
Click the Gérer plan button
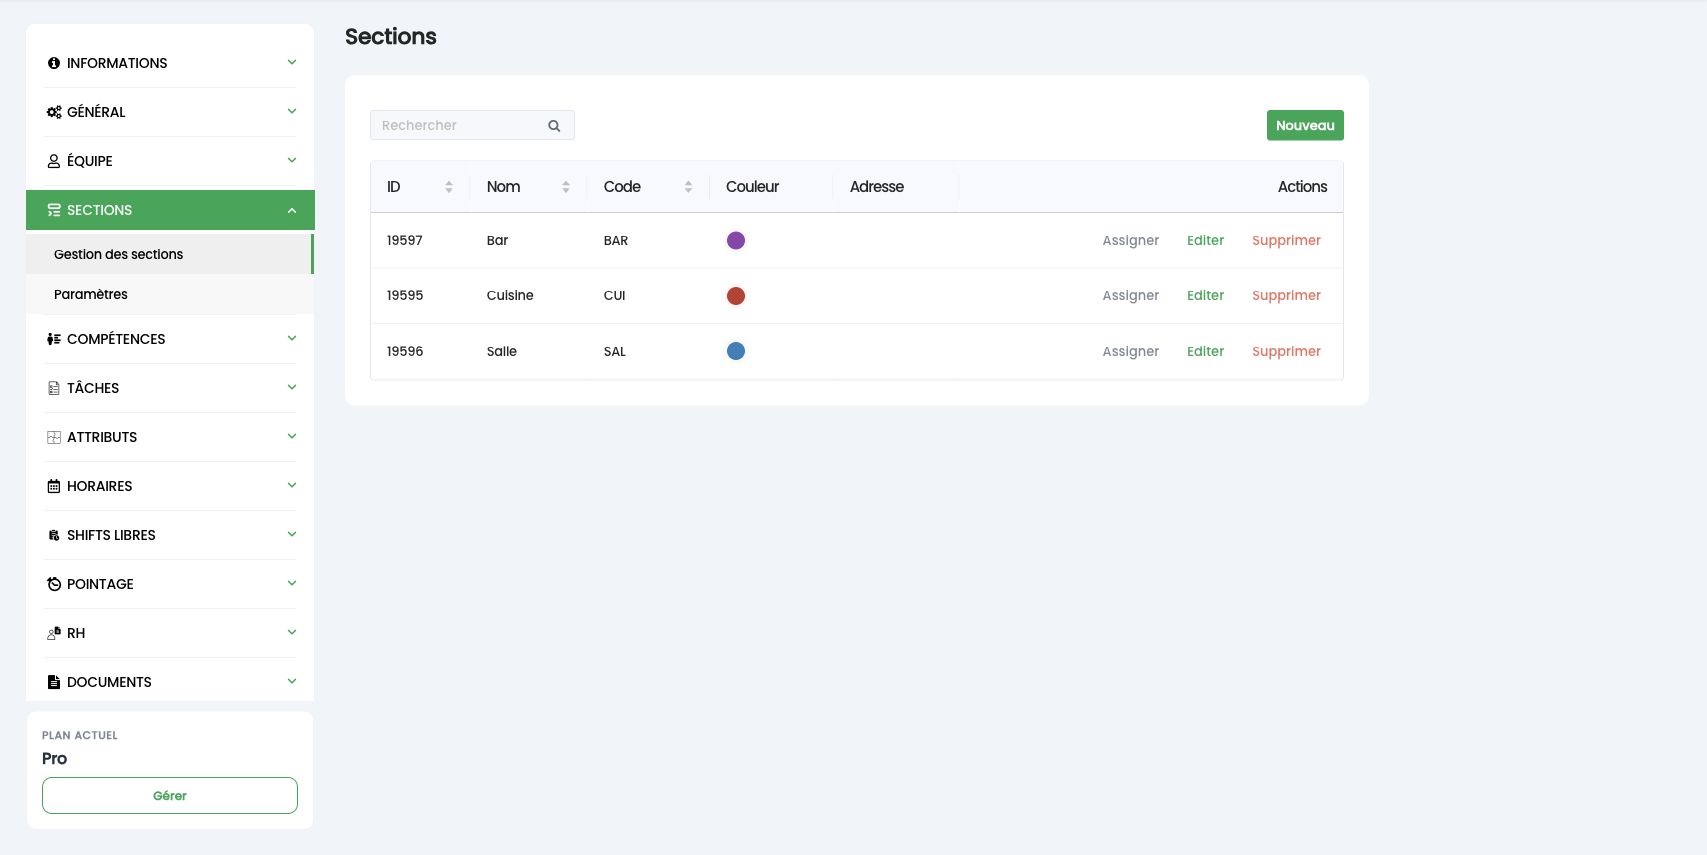170,796
